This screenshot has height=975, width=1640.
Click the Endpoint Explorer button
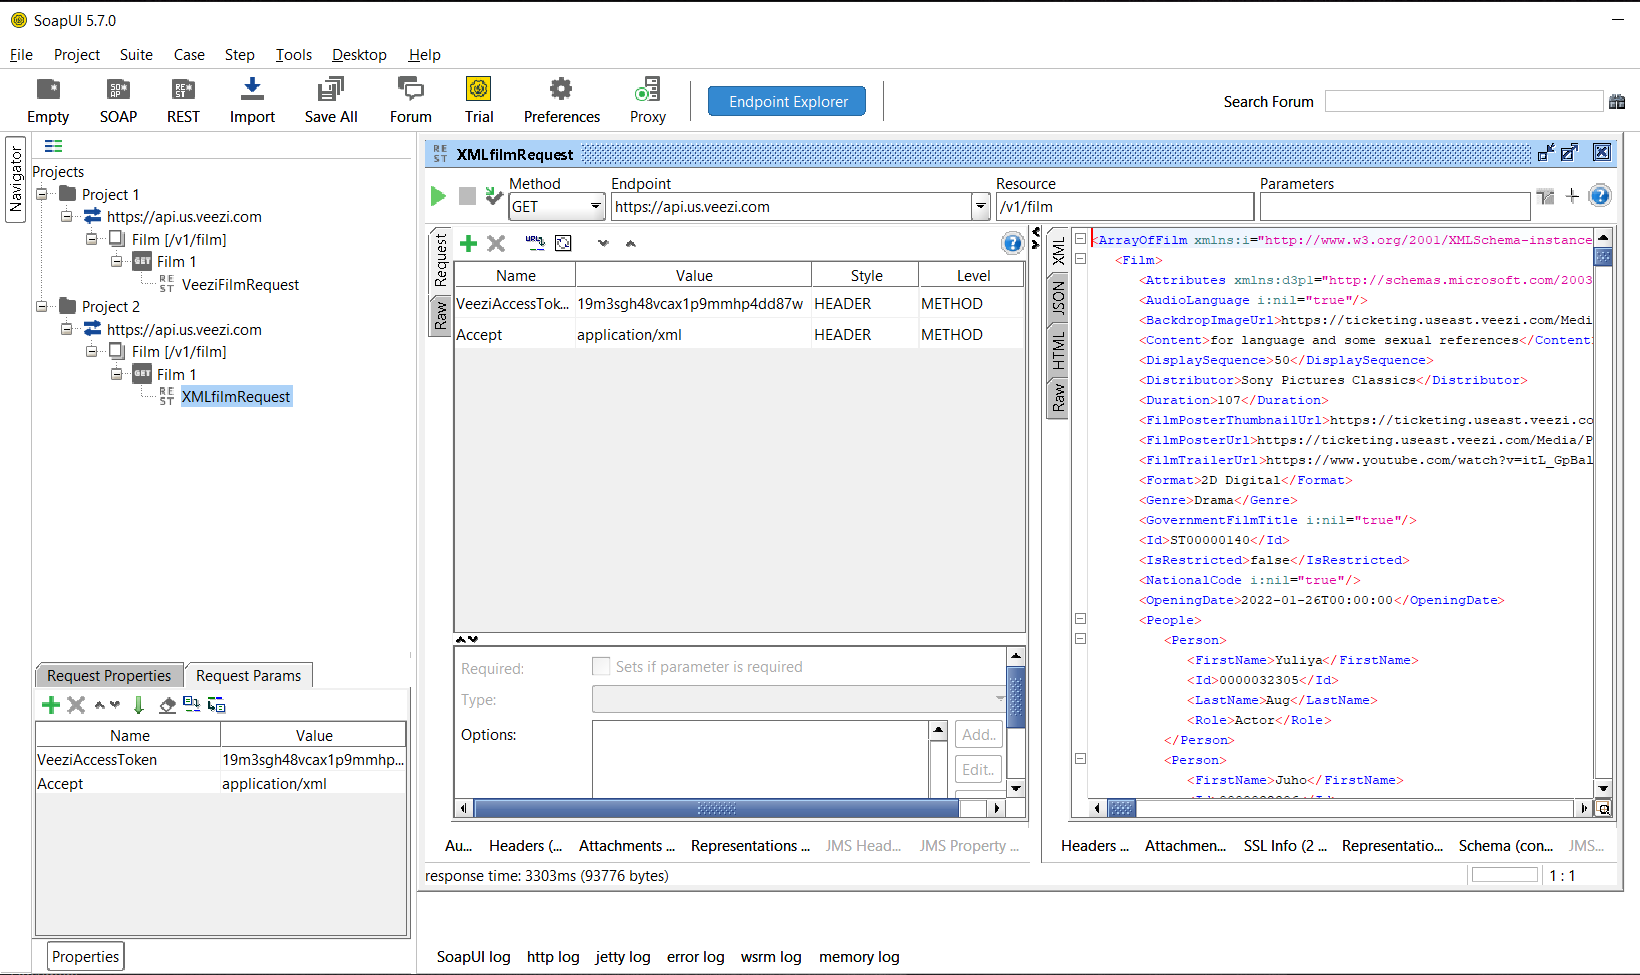point(786,101)
